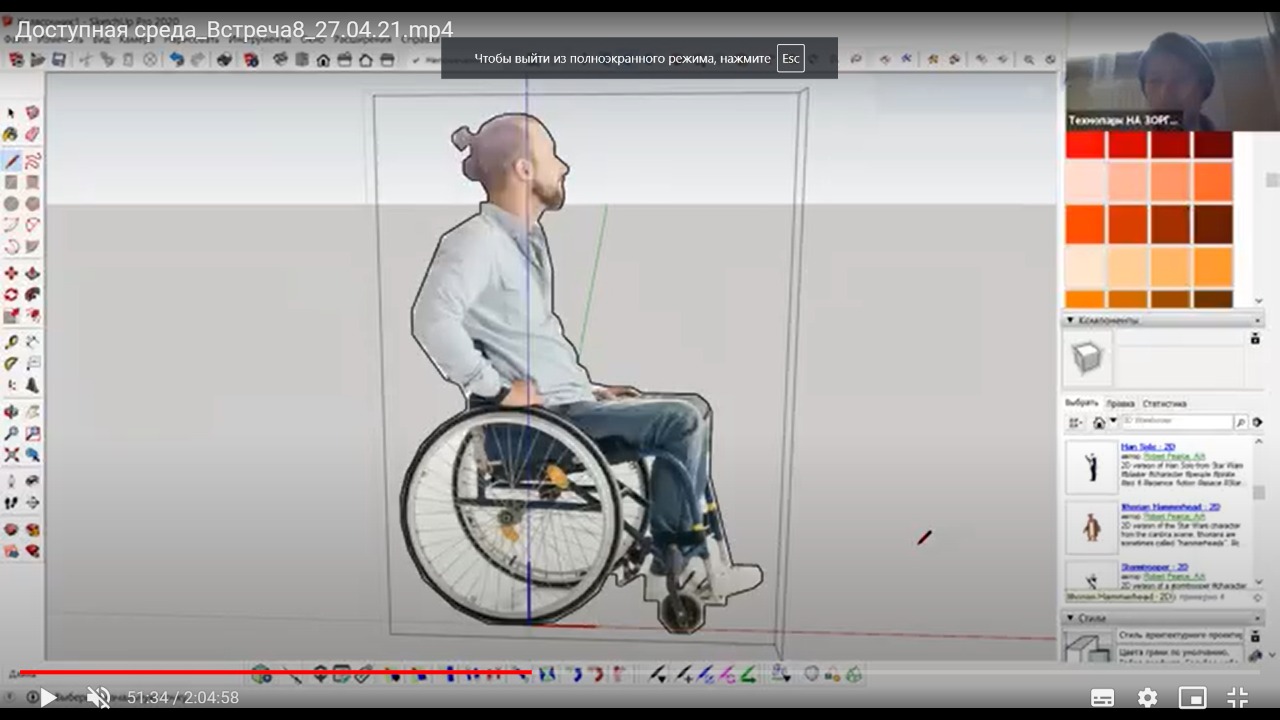Open the Ithorian Hammerhead - 2D link

click(1170, 507)
